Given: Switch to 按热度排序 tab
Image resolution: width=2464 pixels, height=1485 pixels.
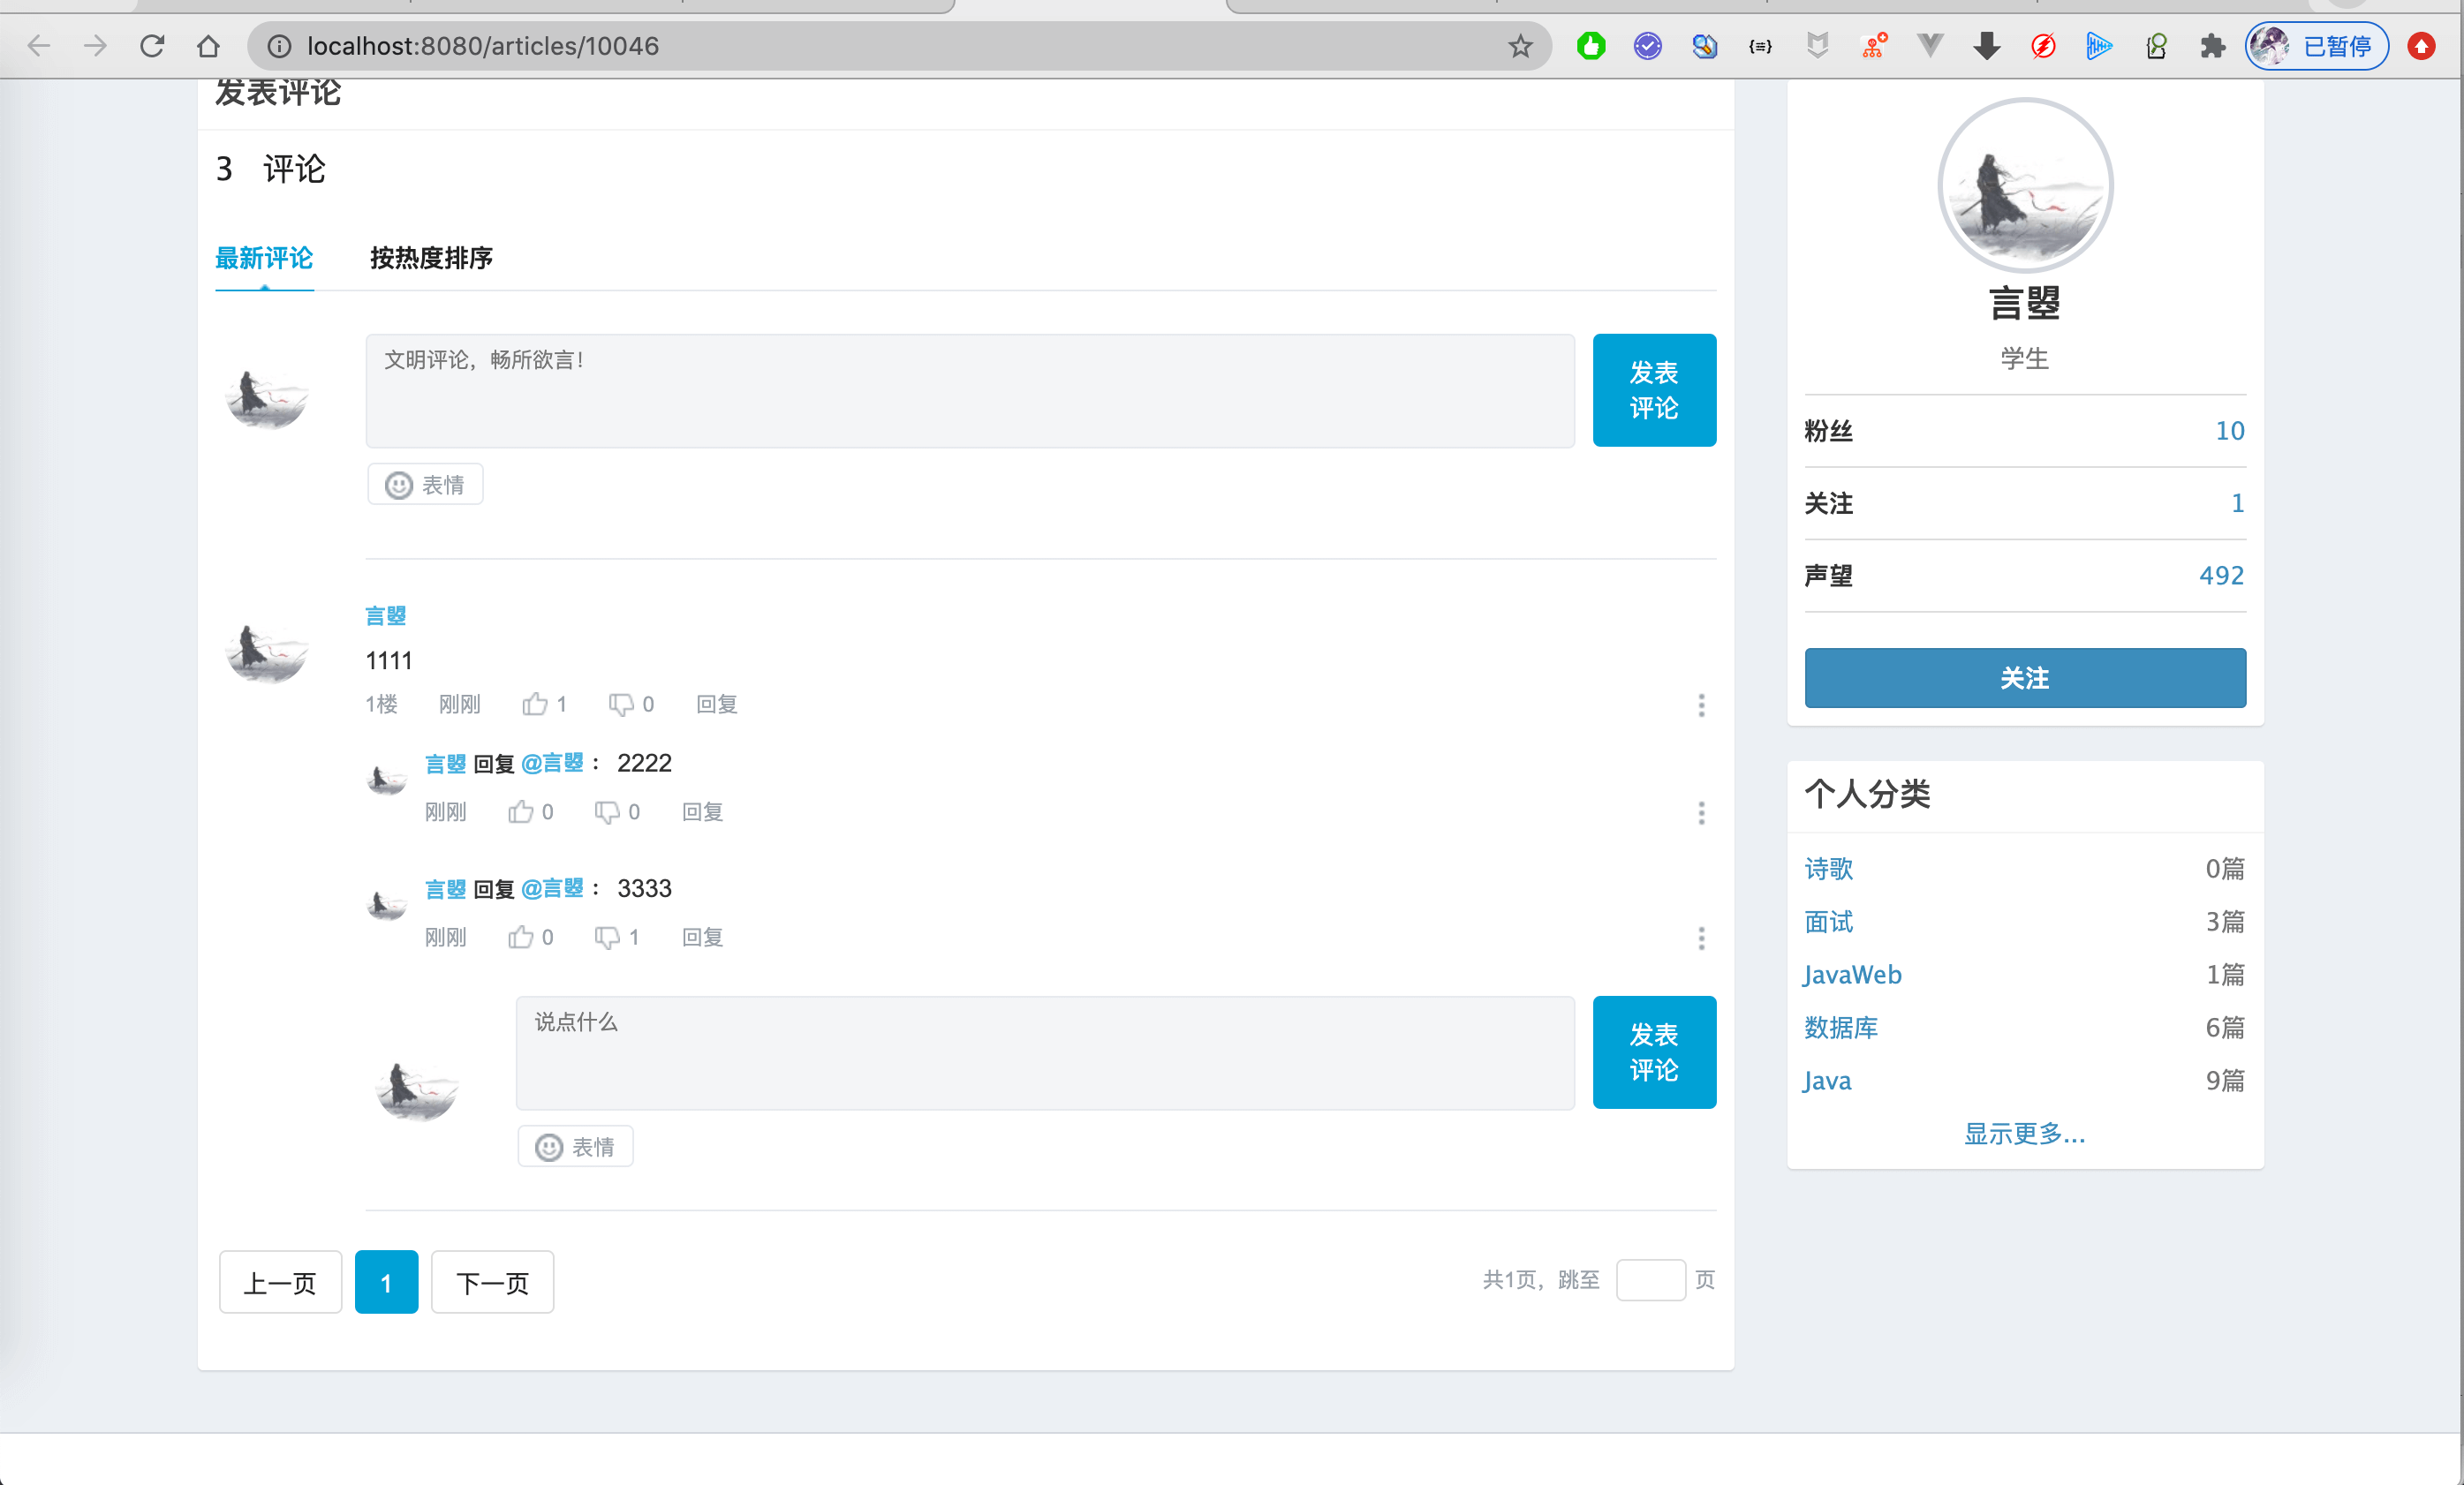Looking at the screenshot, I should pos(430,258).
